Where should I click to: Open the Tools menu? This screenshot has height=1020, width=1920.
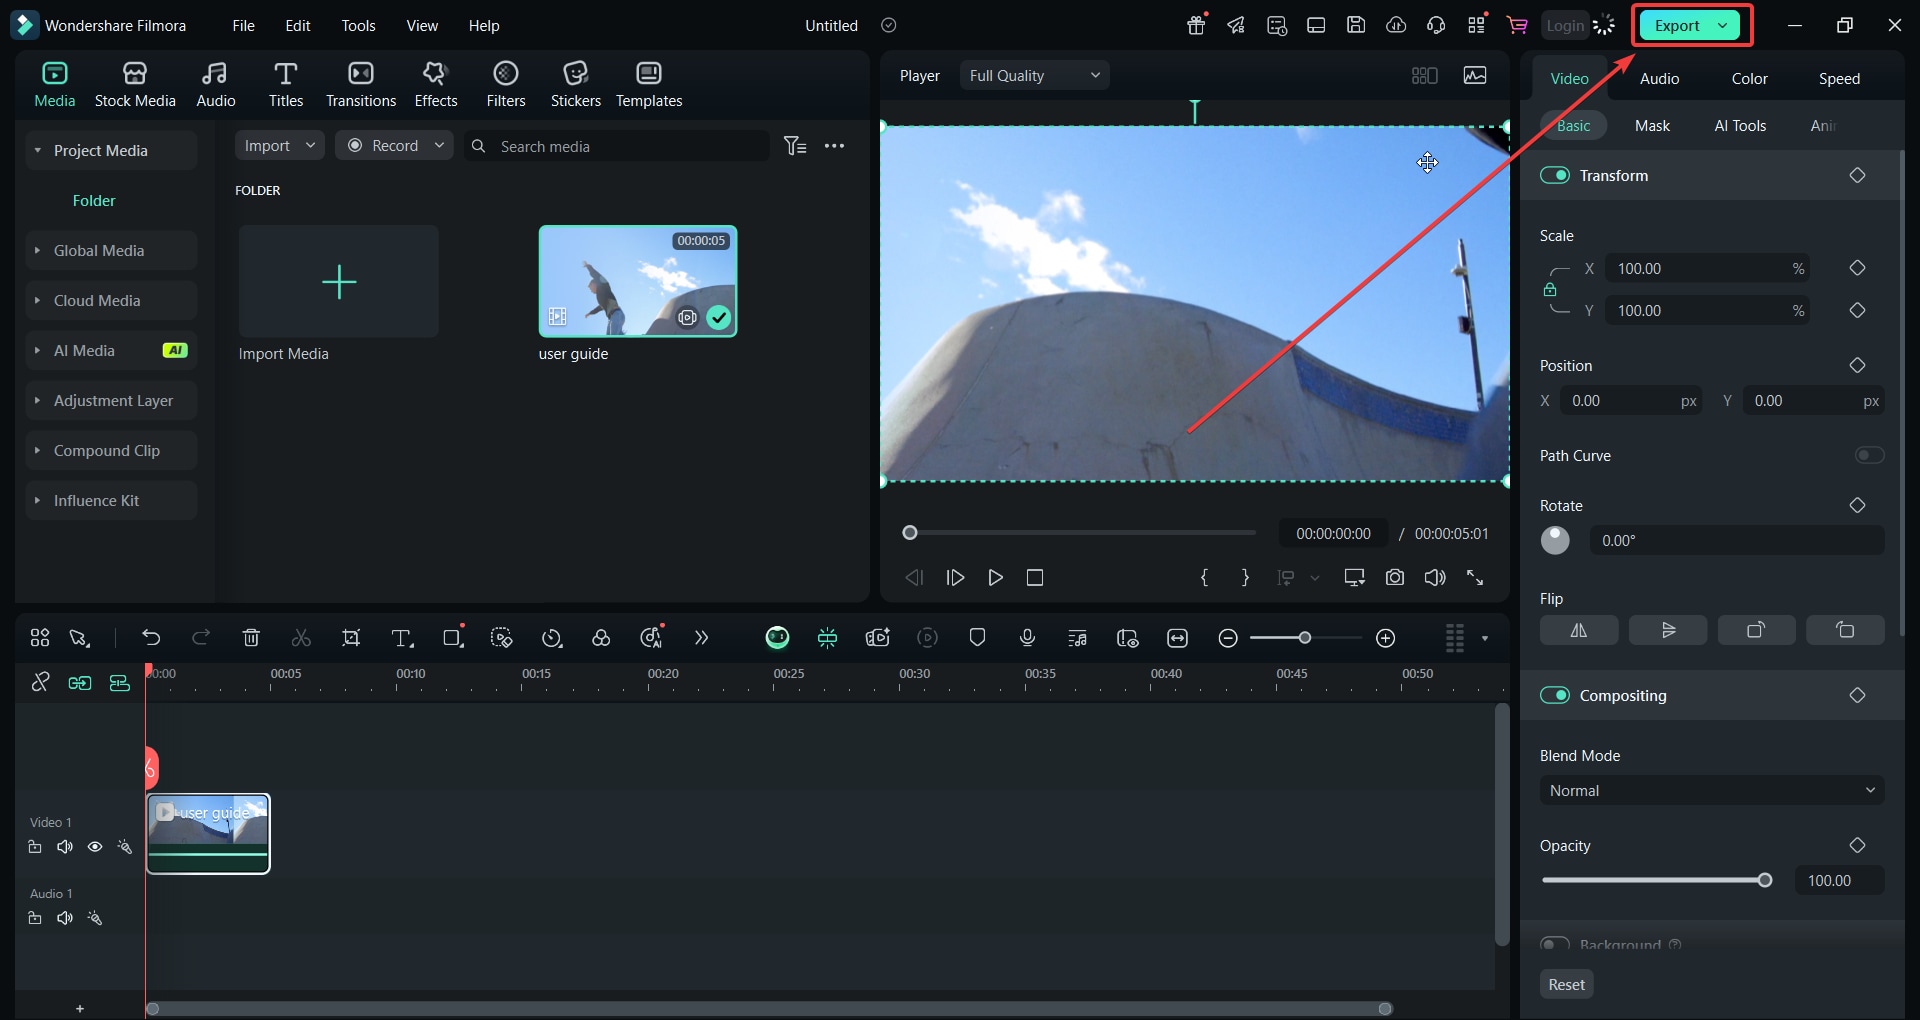pyautogui.click(x=358, y=25)
